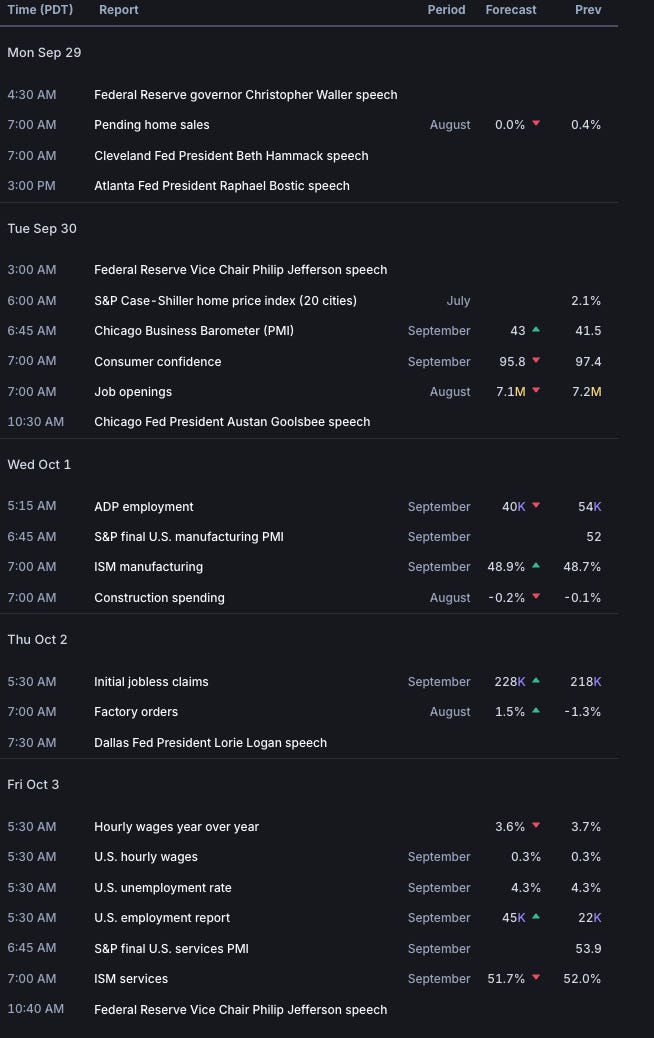Open Dallas Fed President Lorie Logan speech
This screenshot has height=1038, width=654.
210,743
